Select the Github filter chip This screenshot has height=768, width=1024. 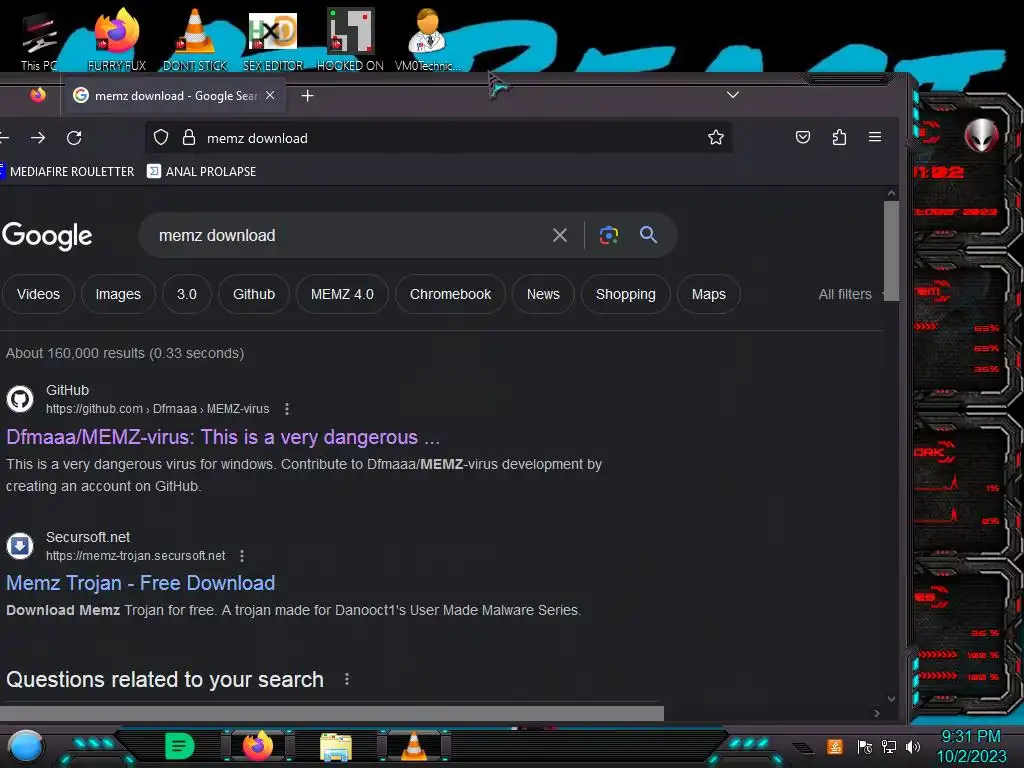pos(254,295)
